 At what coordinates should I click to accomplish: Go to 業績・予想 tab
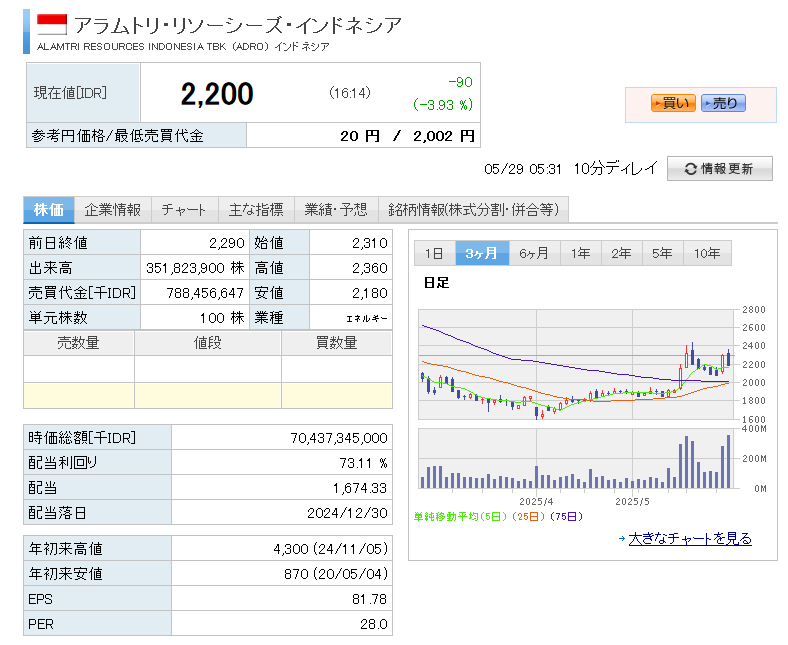[336, 210]
